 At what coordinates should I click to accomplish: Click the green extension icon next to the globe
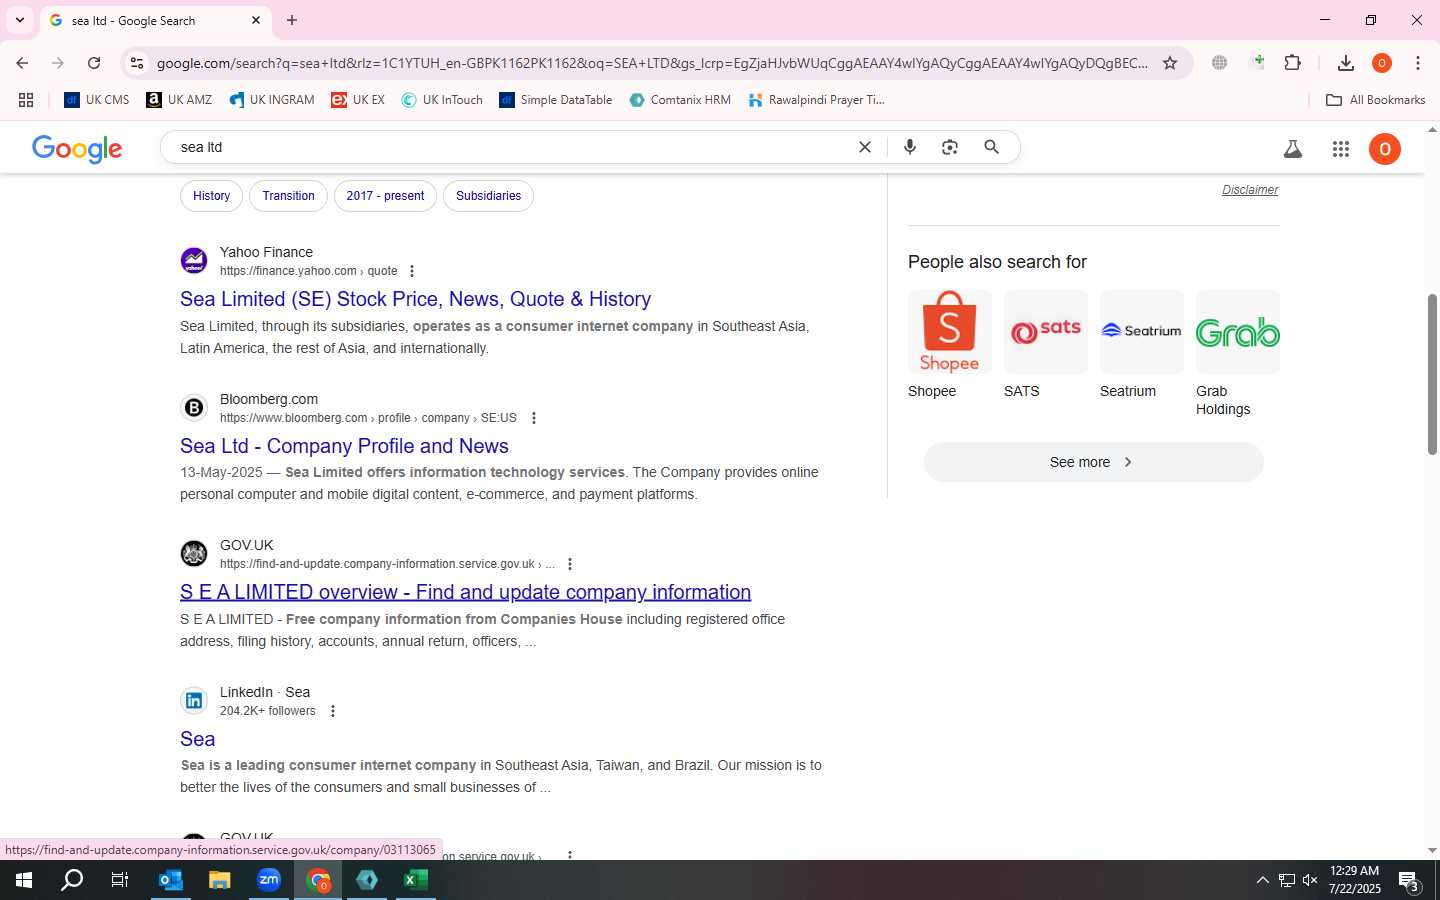(1259, 63)
